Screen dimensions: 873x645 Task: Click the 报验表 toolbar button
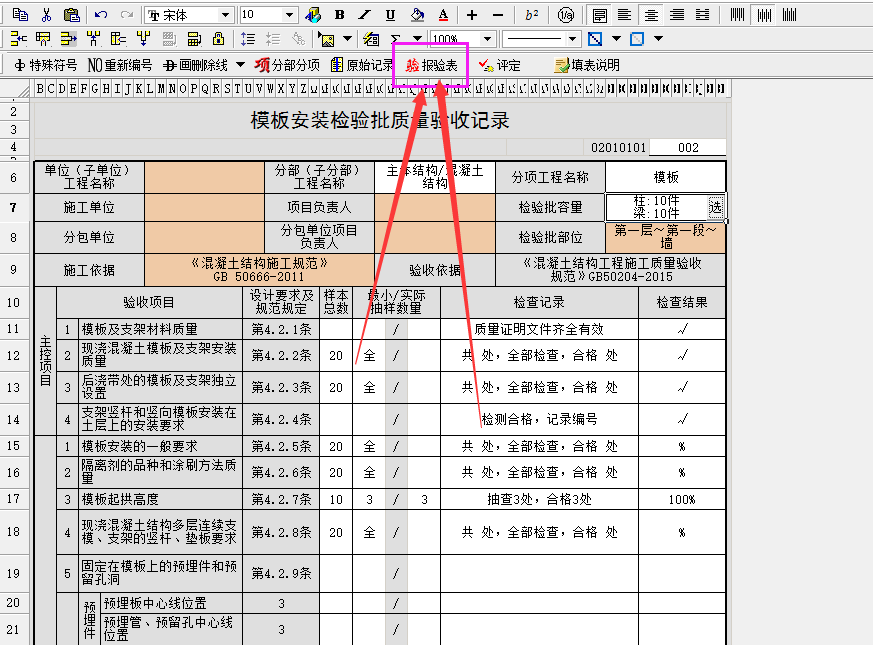coord(431,65)
